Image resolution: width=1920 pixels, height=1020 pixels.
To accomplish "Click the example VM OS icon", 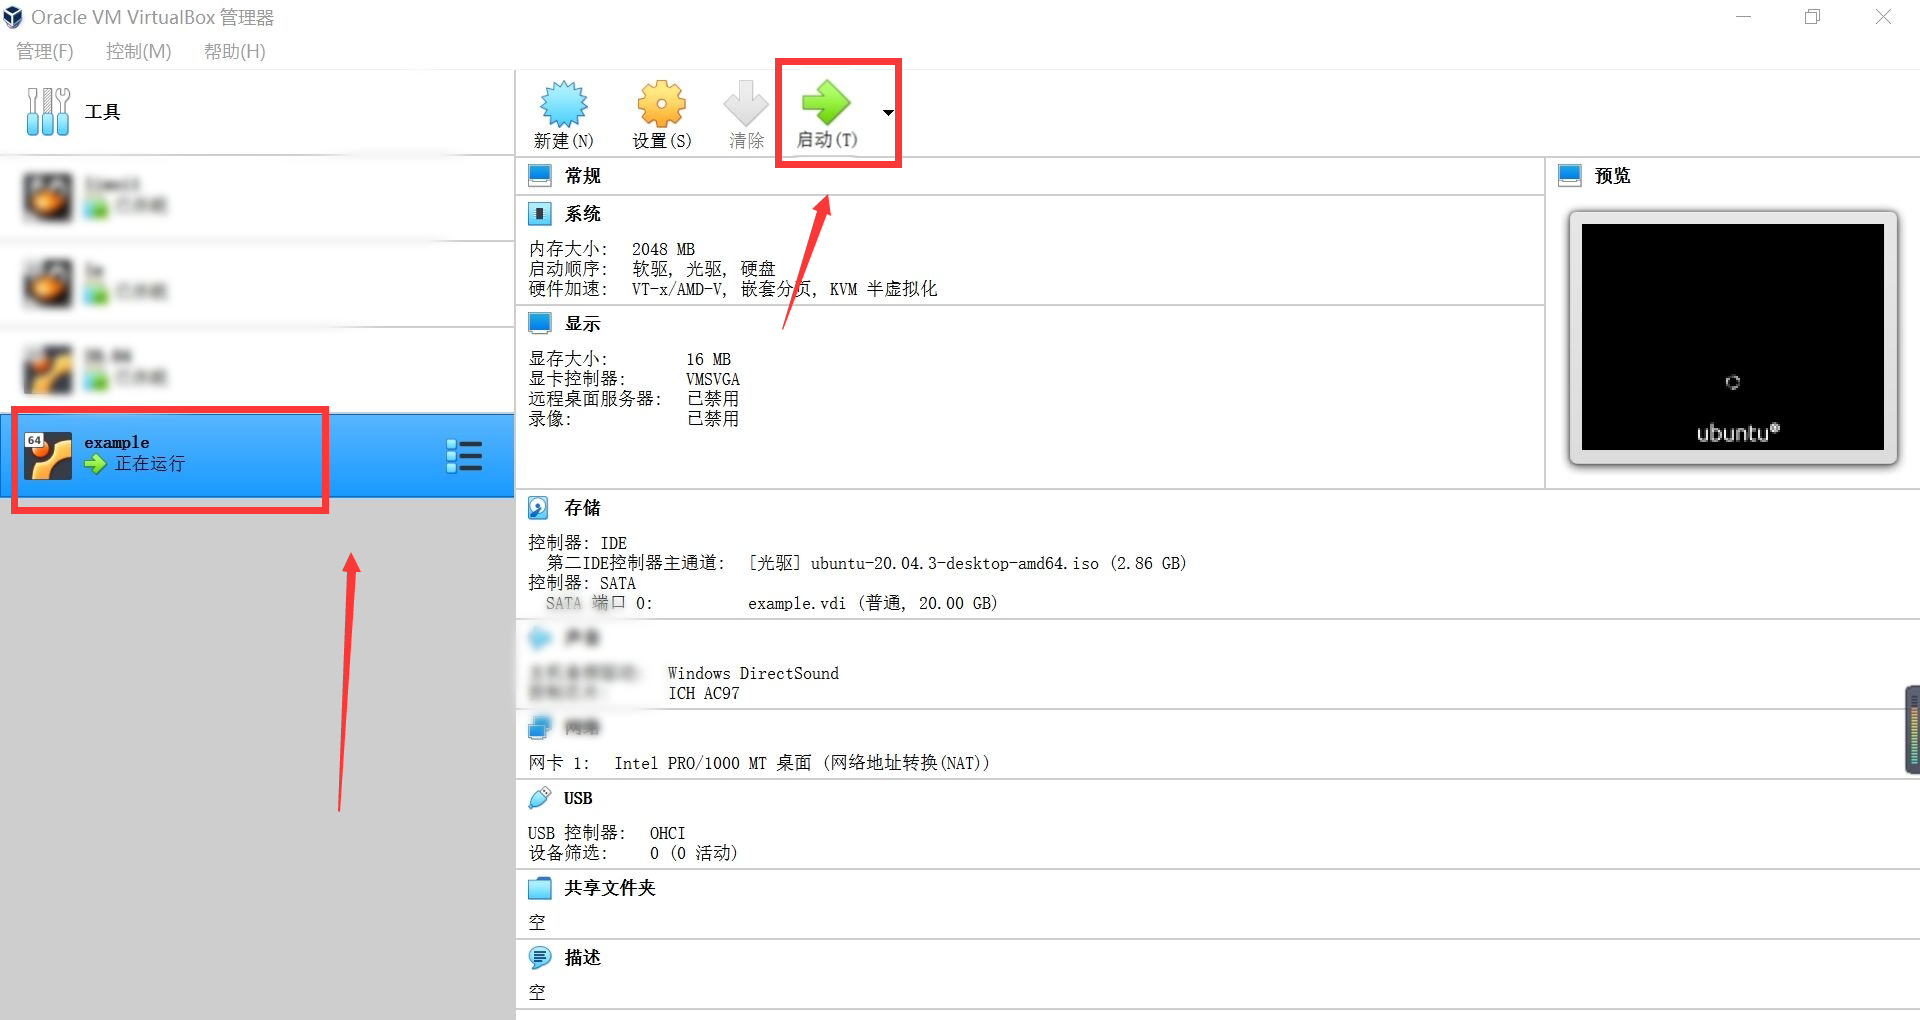I will click(48, 455).
